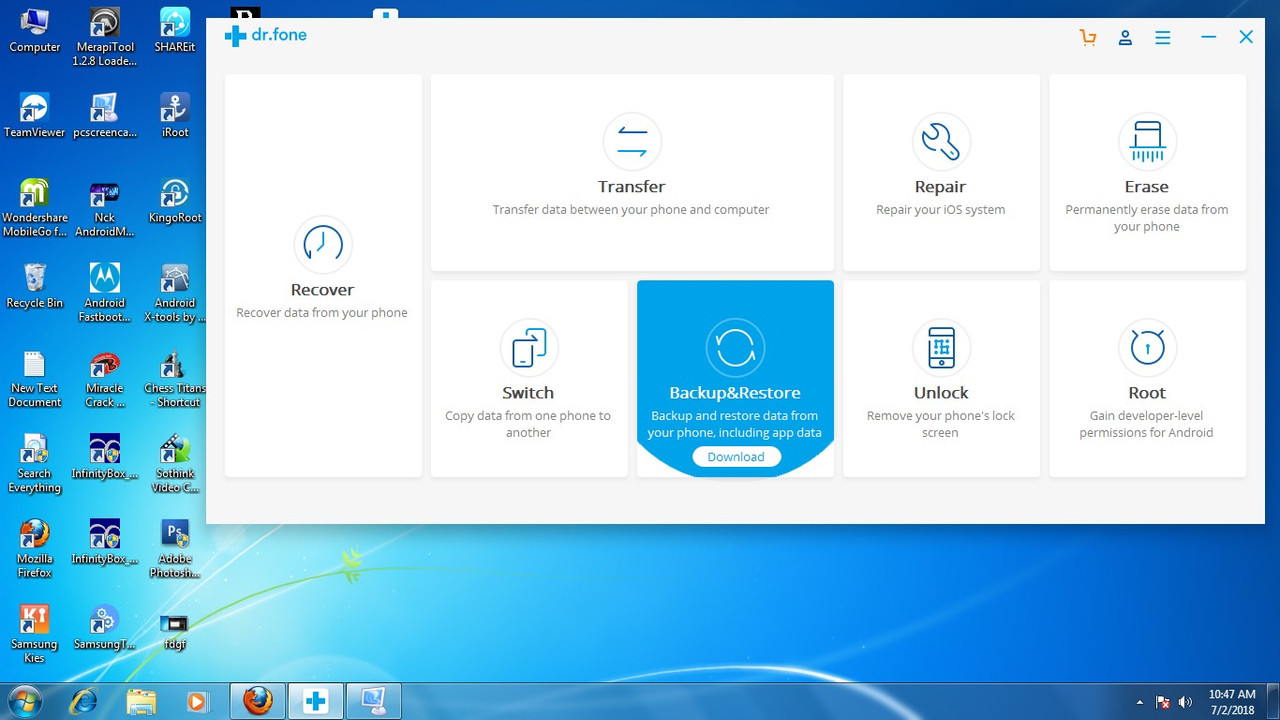
Task: Open Windows Explorer from taskbar
Action: [141, 701]
